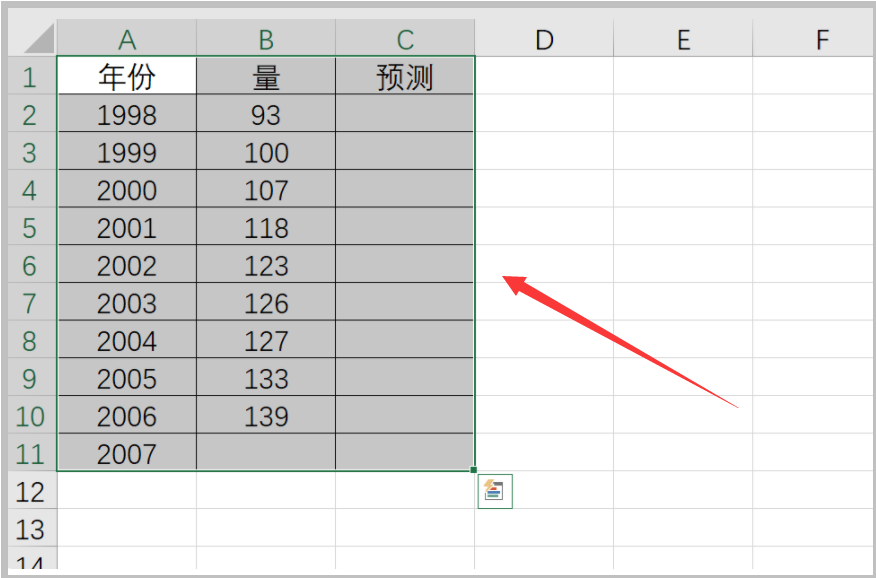Viewport: 876px width, 578px height.
Task: Select column B header
Action: tap(266, 39)
